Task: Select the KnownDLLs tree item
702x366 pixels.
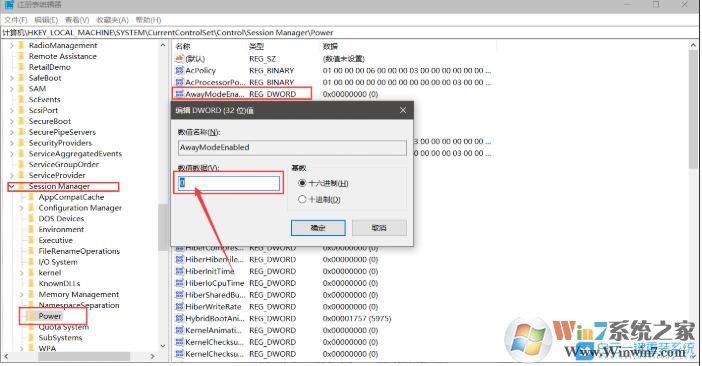Action: tap(59, 283)
